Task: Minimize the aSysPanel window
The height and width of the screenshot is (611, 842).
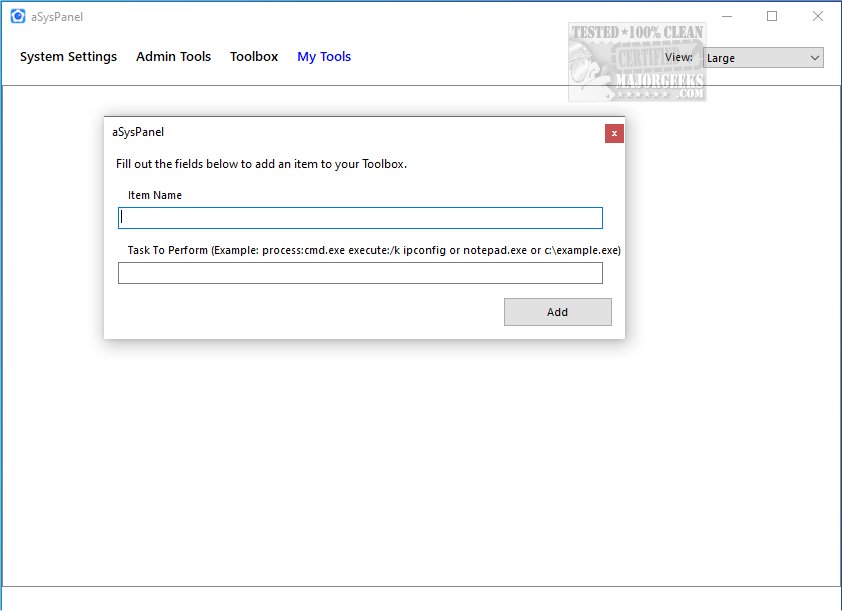Action: tap(727, 17)
